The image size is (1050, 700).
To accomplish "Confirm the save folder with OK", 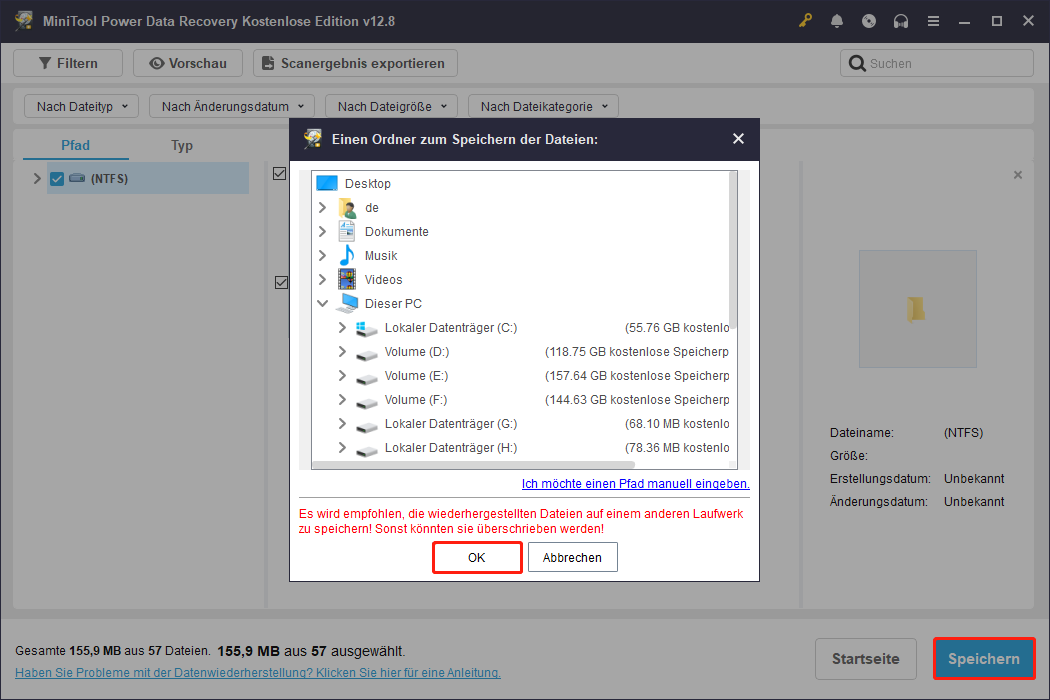I will [477, 557].
